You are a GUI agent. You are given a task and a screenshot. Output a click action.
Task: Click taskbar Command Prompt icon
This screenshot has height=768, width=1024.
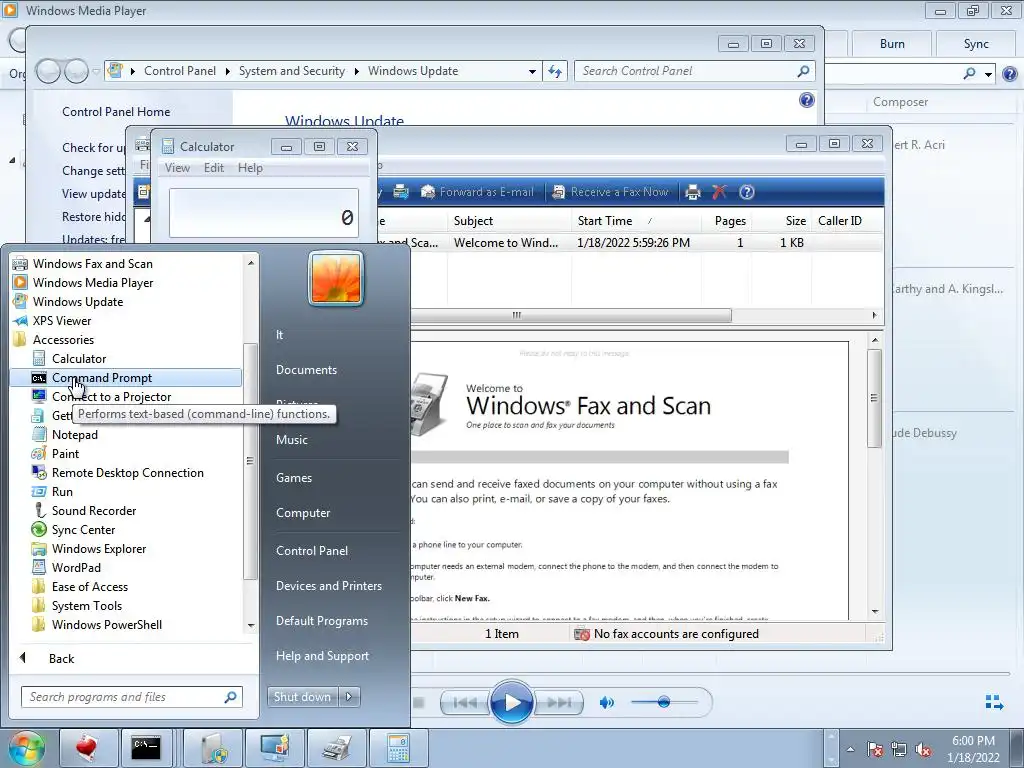[x=146, y=748]
